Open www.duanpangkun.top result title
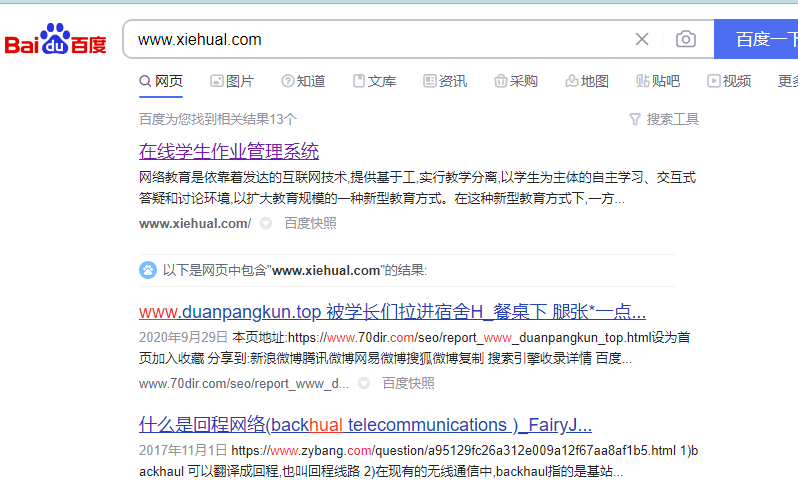Screen dimensions: 798x480 tap(392, 312)
